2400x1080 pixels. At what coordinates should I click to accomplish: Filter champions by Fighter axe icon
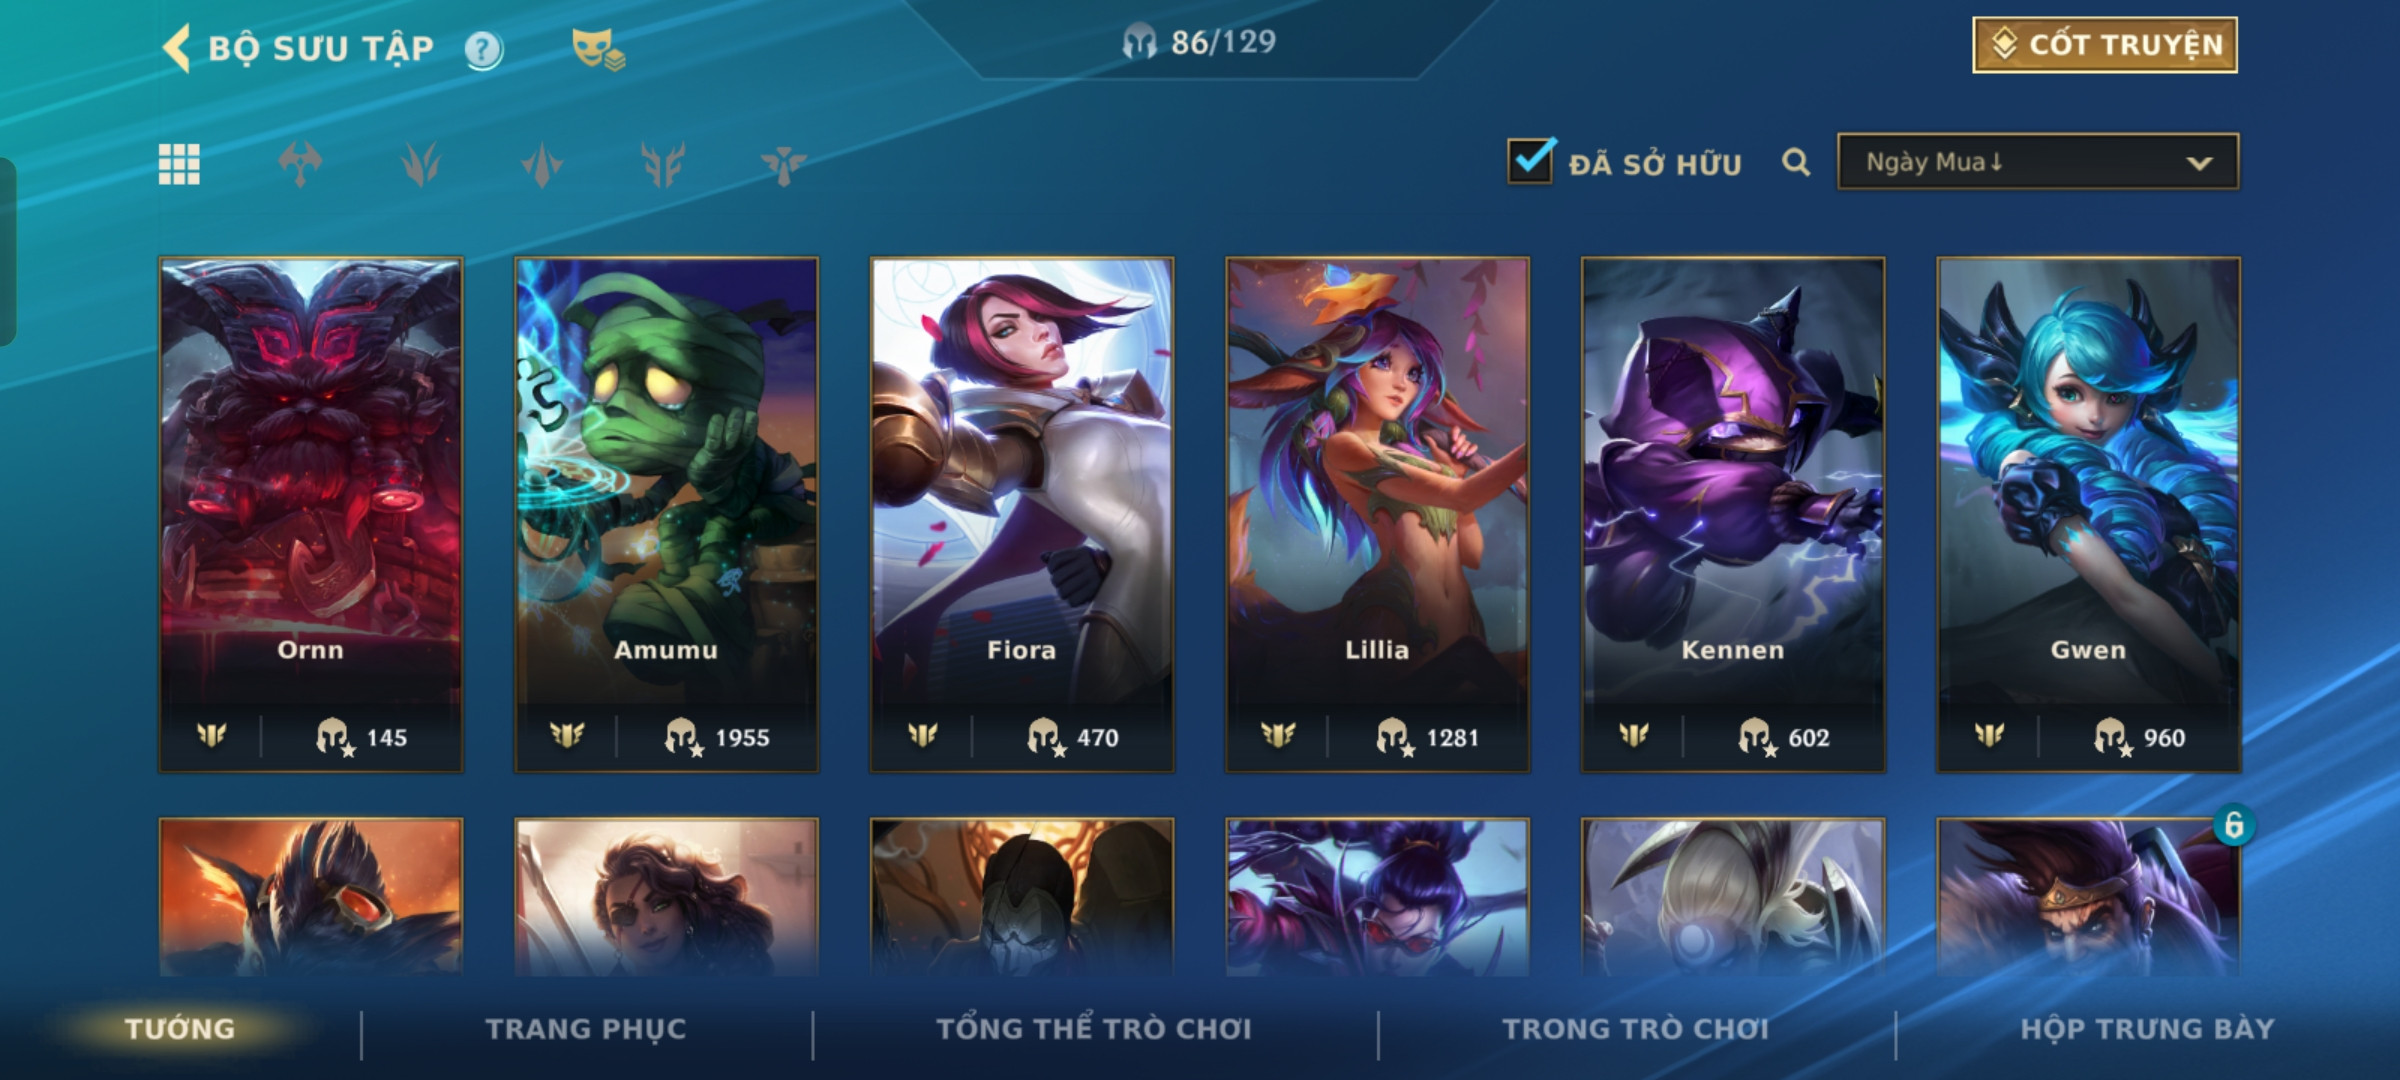pos(300,164)
